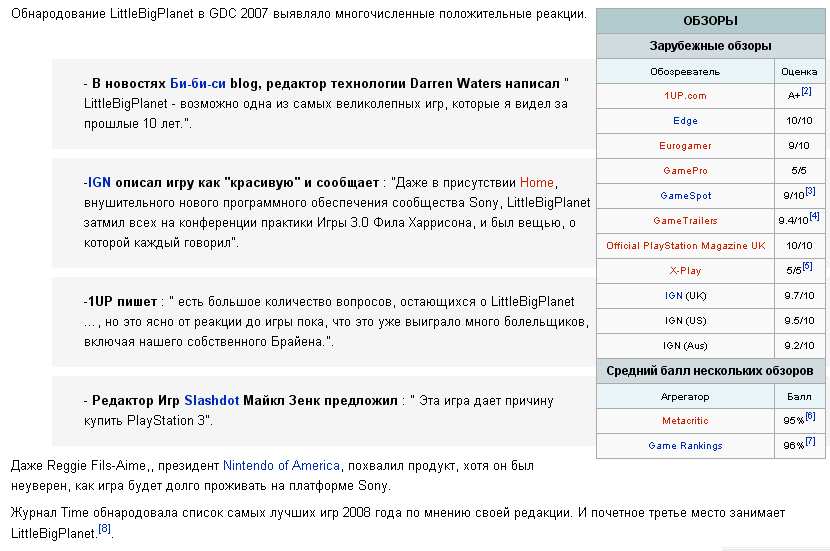
Task: Open the Eurogamer reviewer link
Action: [685, 146]
